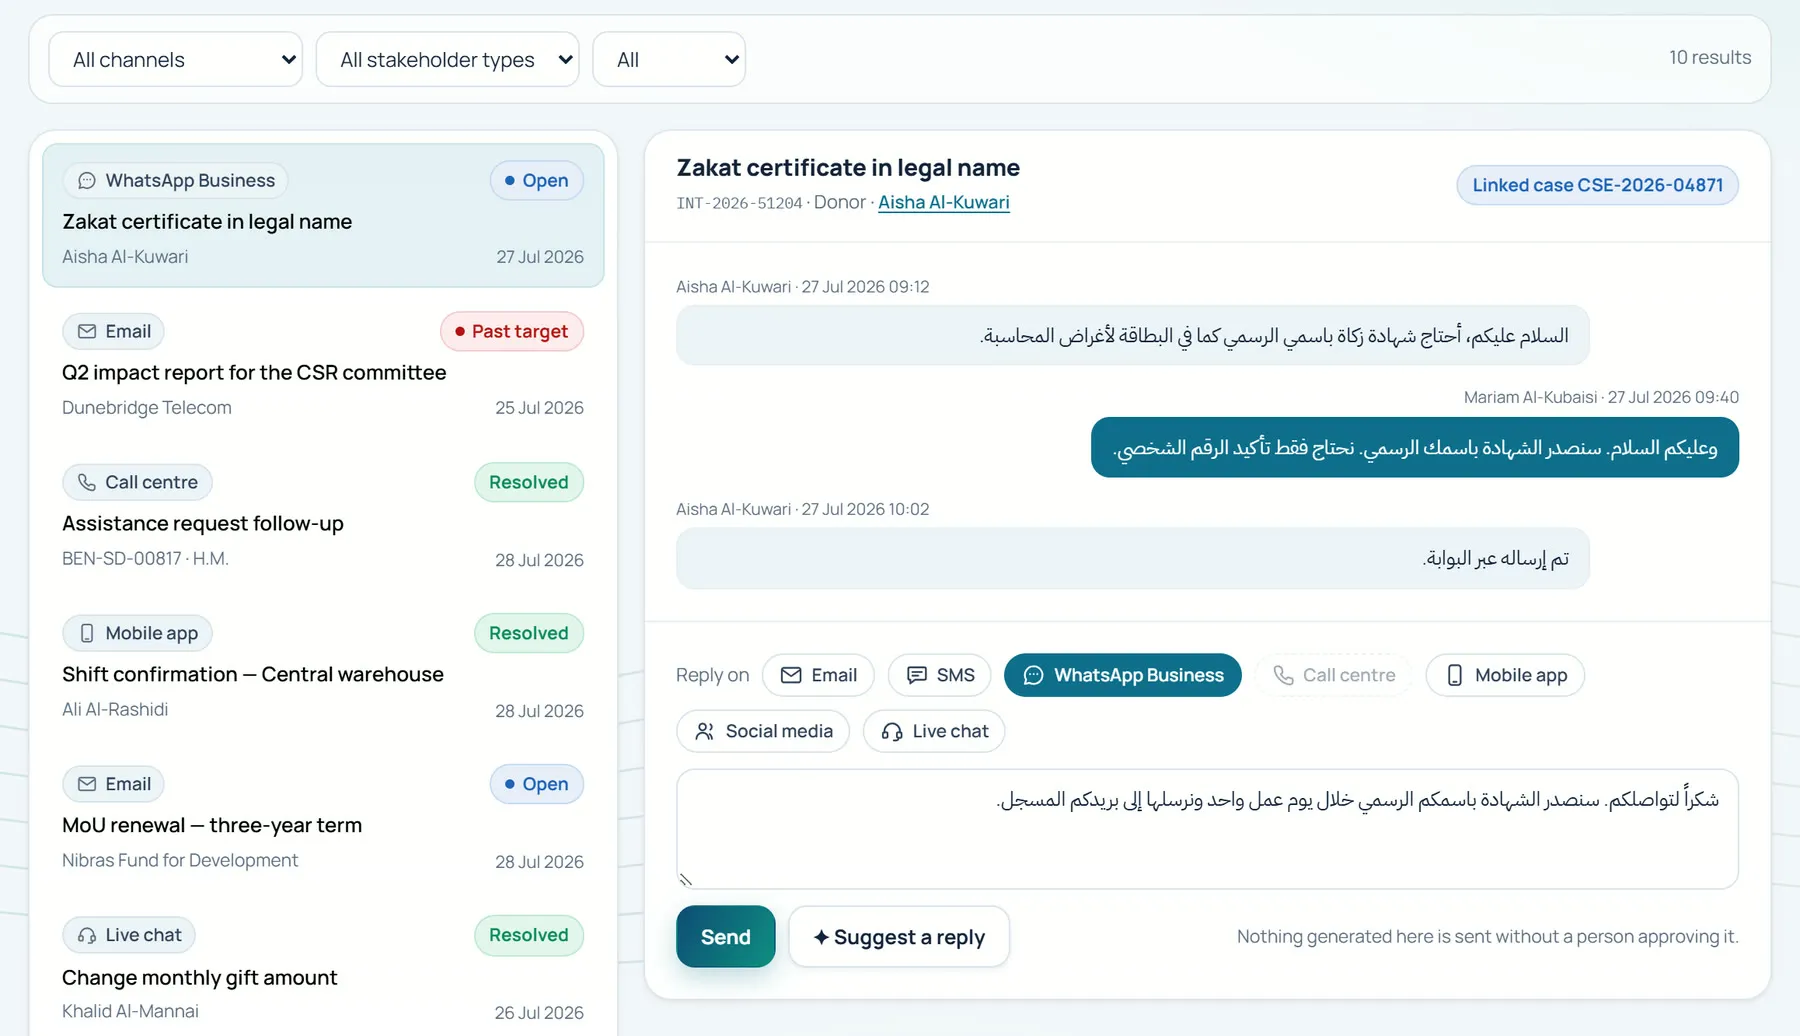Send the drafted reply
The image size is (1800, 1036).
coord(726,937)
